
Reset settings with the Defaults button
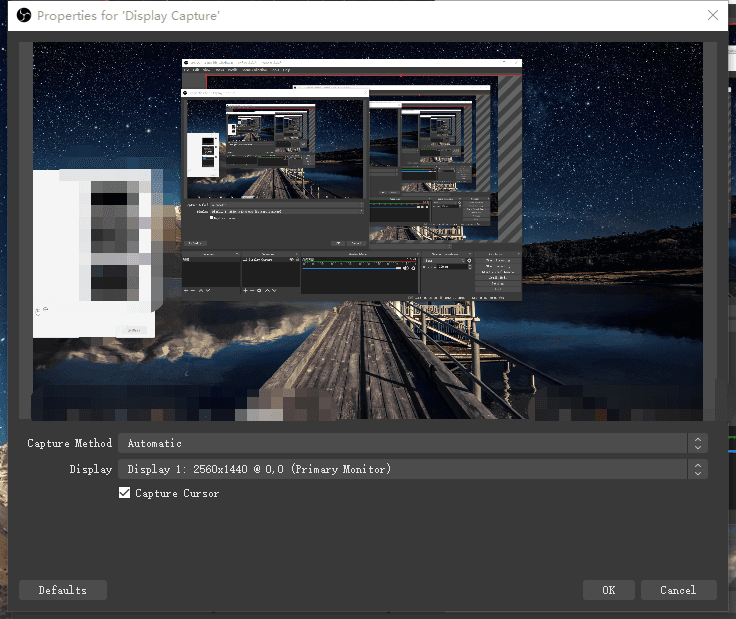pyautogui.click(x=62, y=590)
